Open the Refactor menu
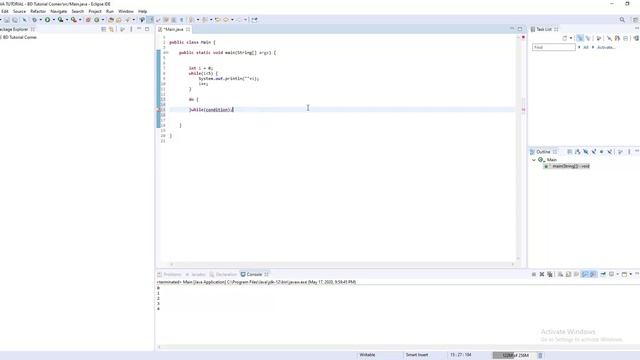640x360 pixels. pyautogui.click(x=38, y=11)
